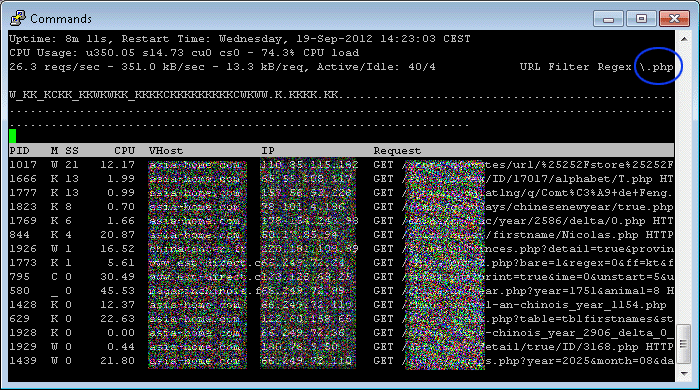This screenshot has height=390, width=700.
Task: Click the IP column header
Action: coord(268,150)
